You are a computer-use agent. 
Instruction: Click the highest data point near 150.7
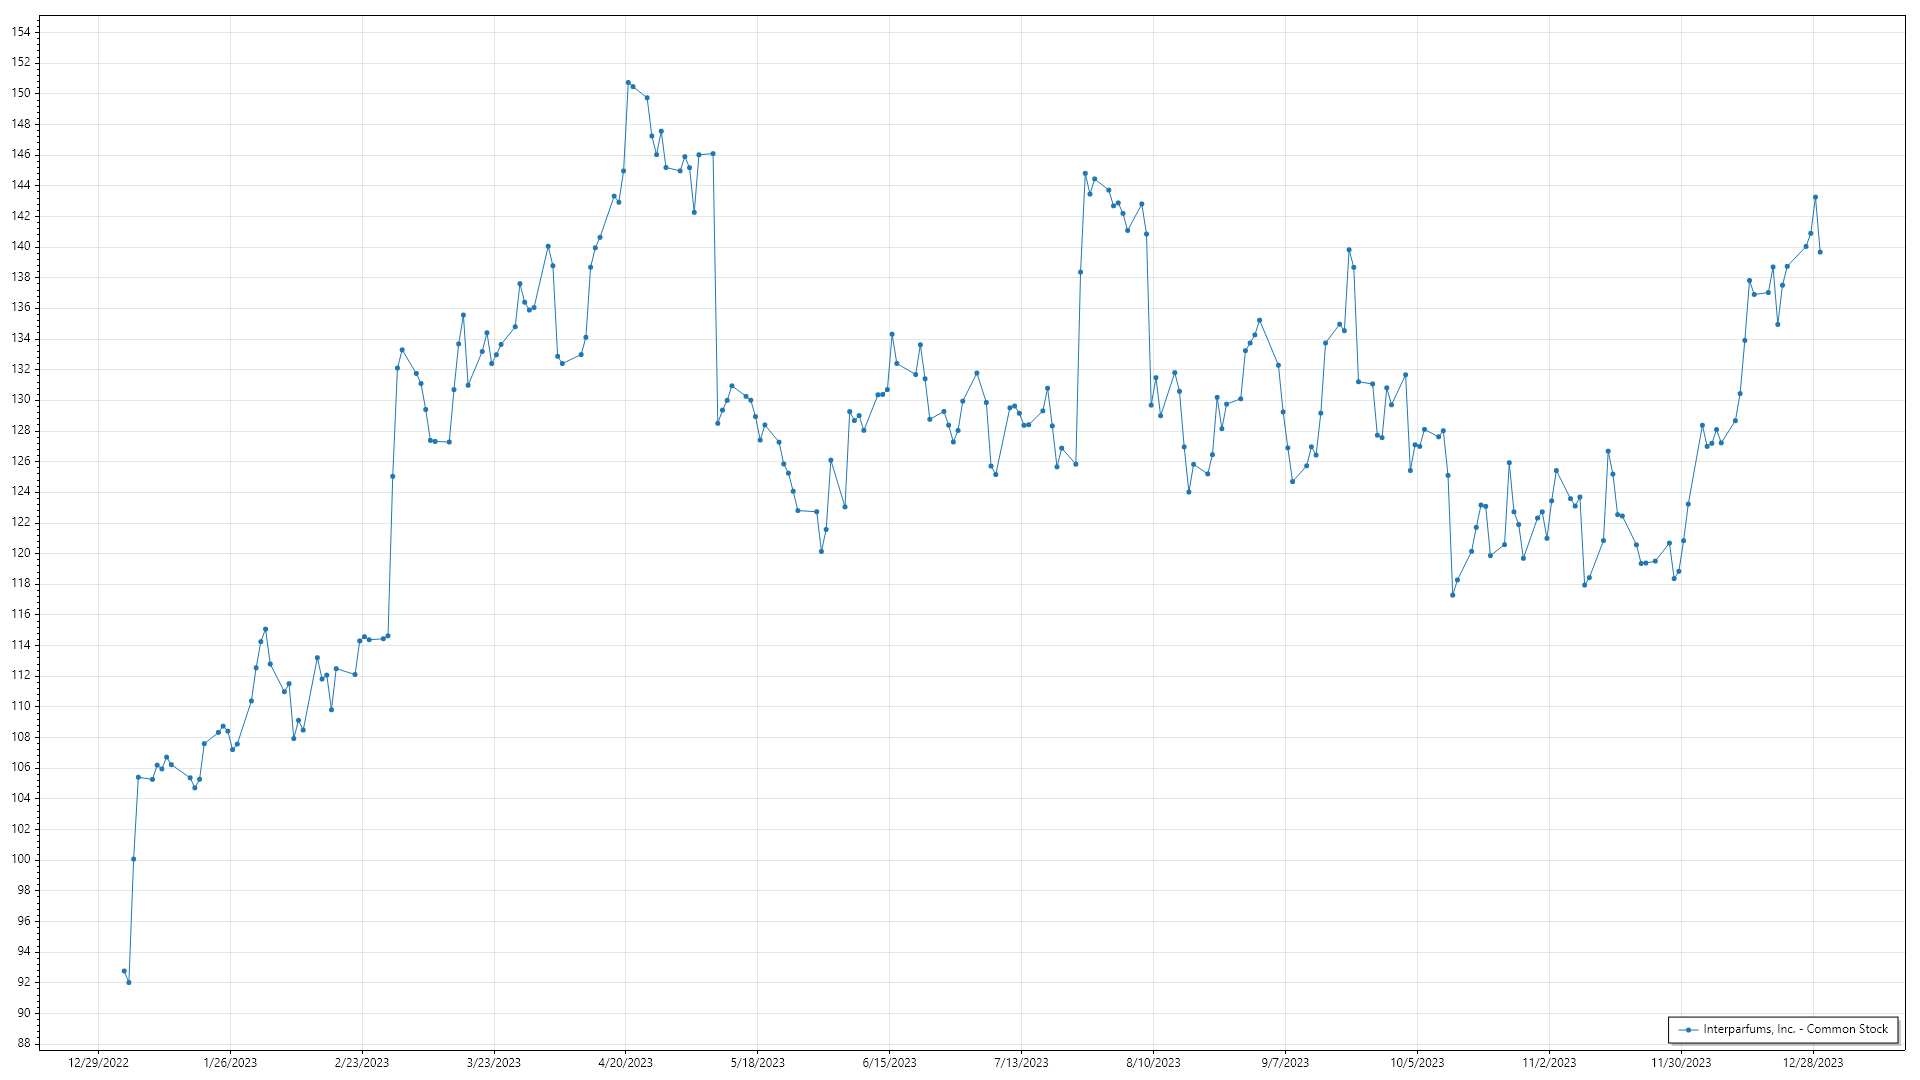[x=628, y=83]
